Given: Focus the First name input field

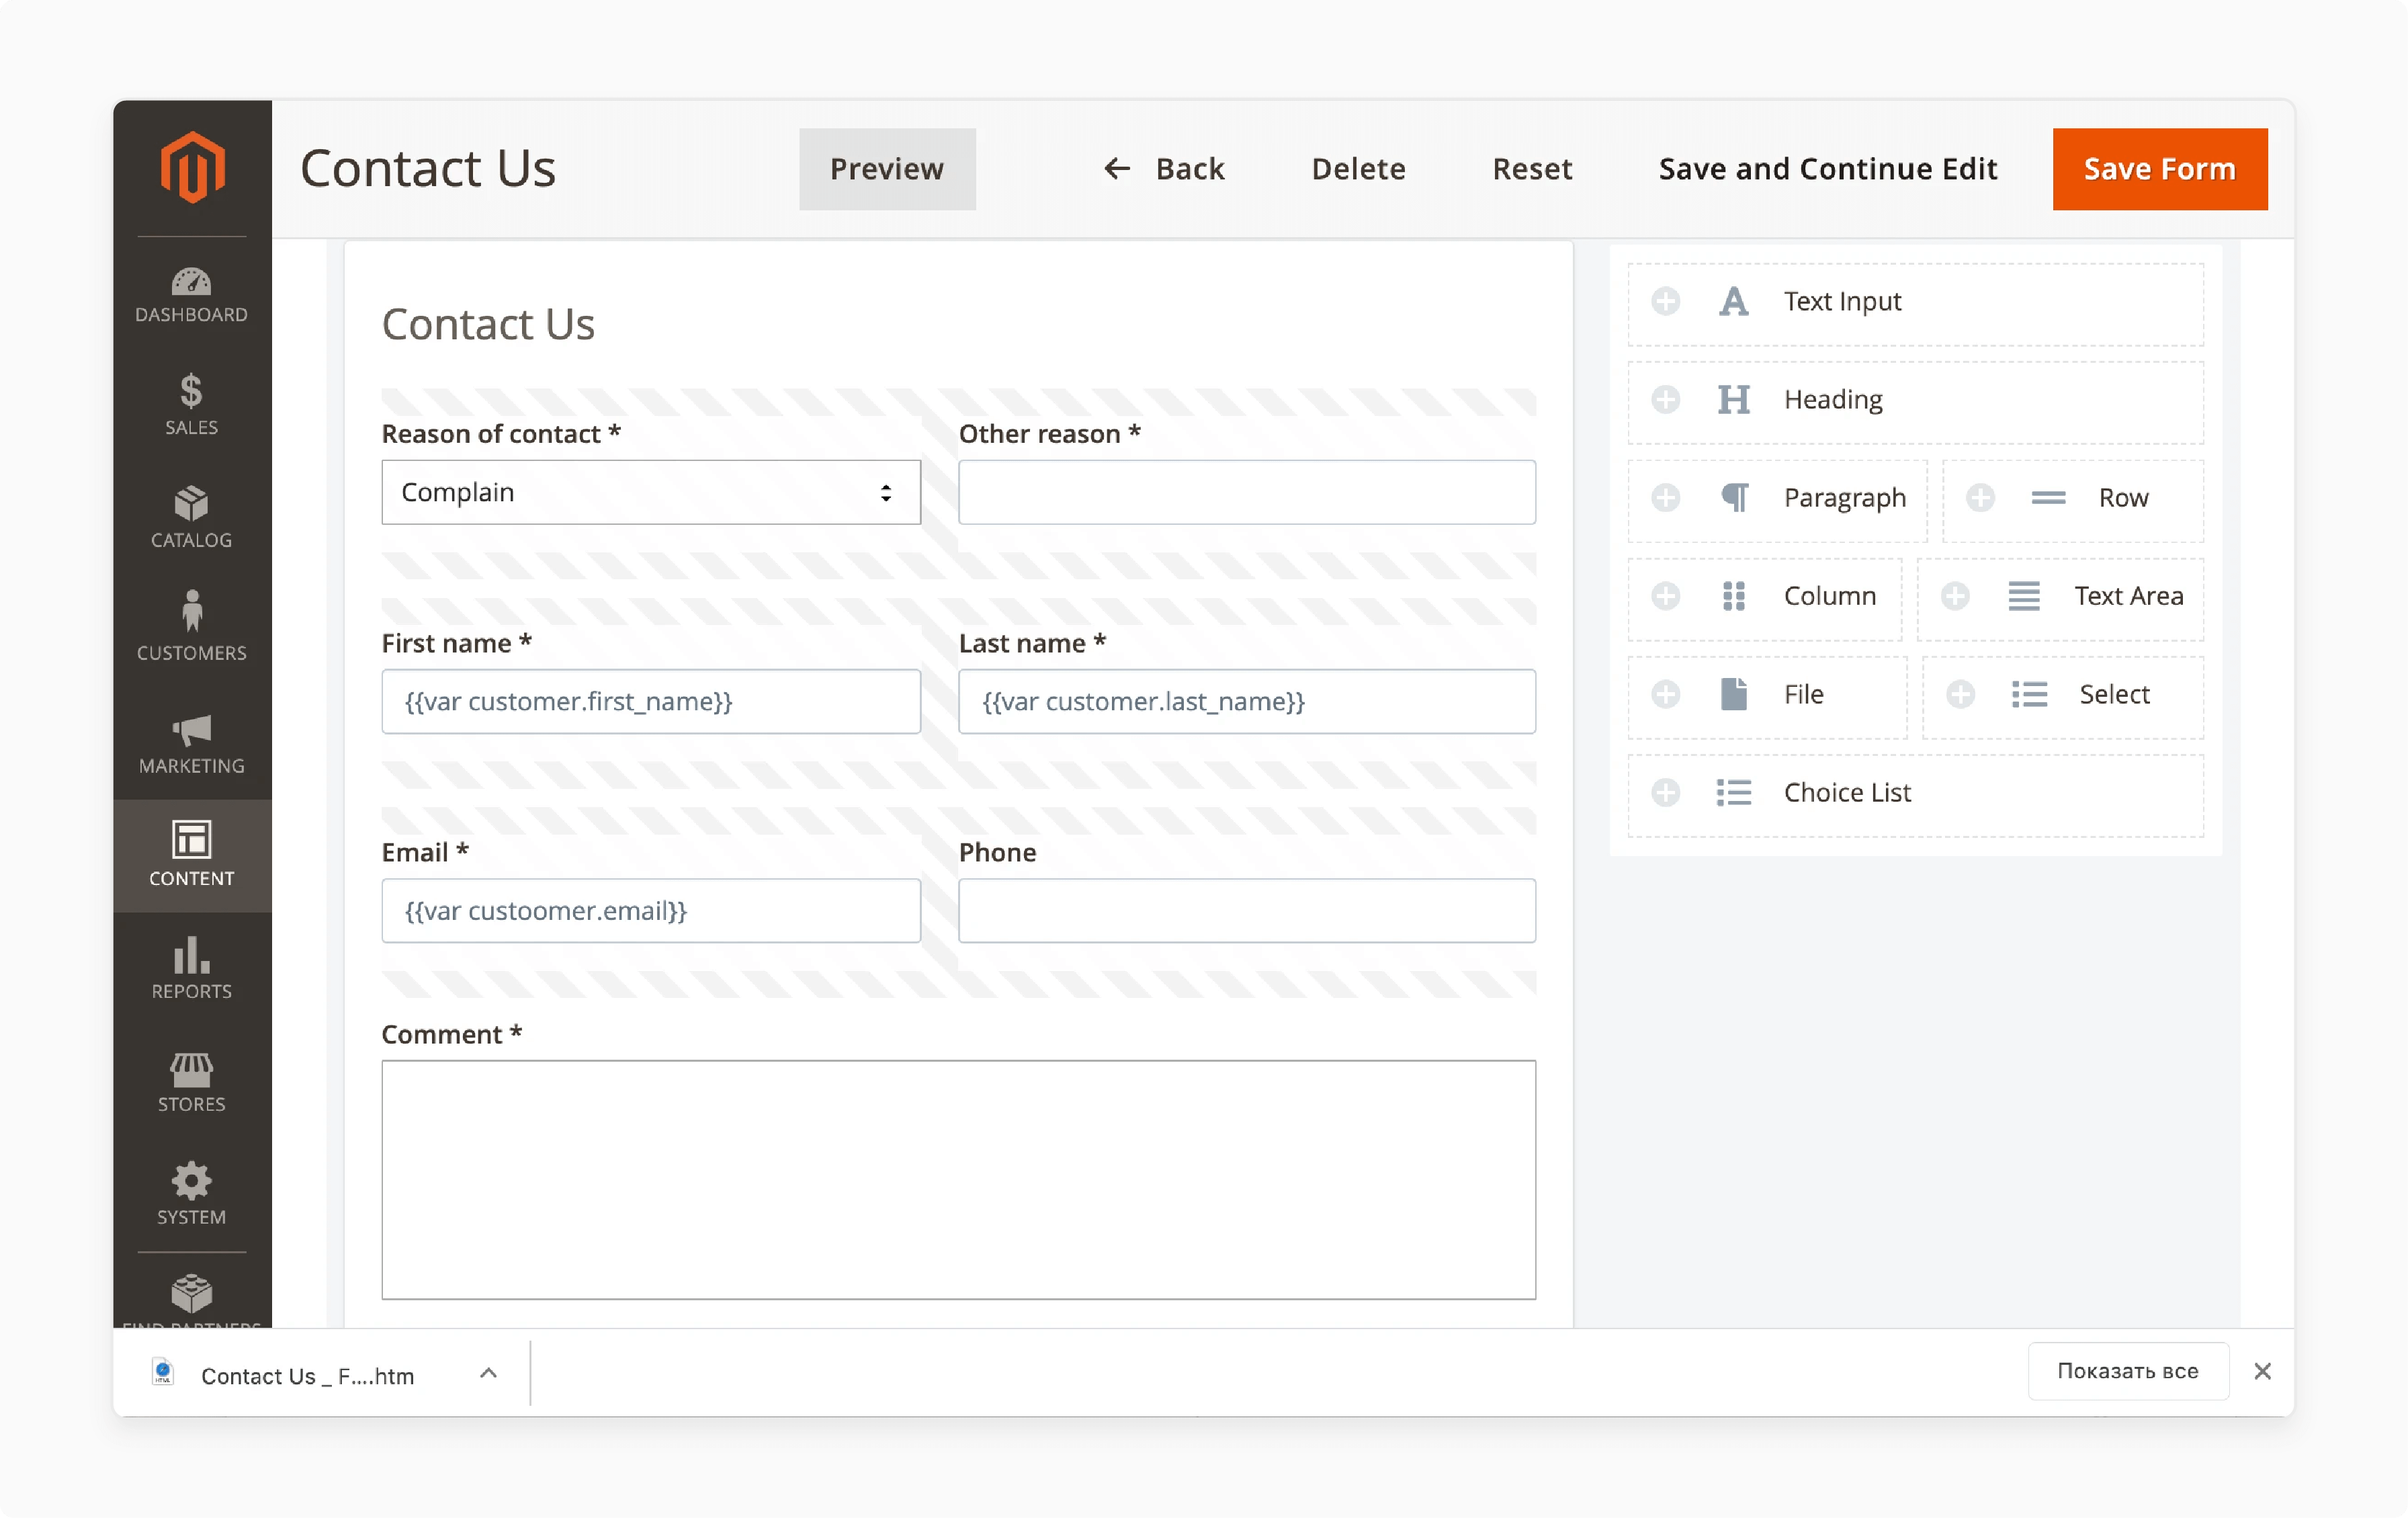Looking at the screenshot, I should [x=651, y=701].
